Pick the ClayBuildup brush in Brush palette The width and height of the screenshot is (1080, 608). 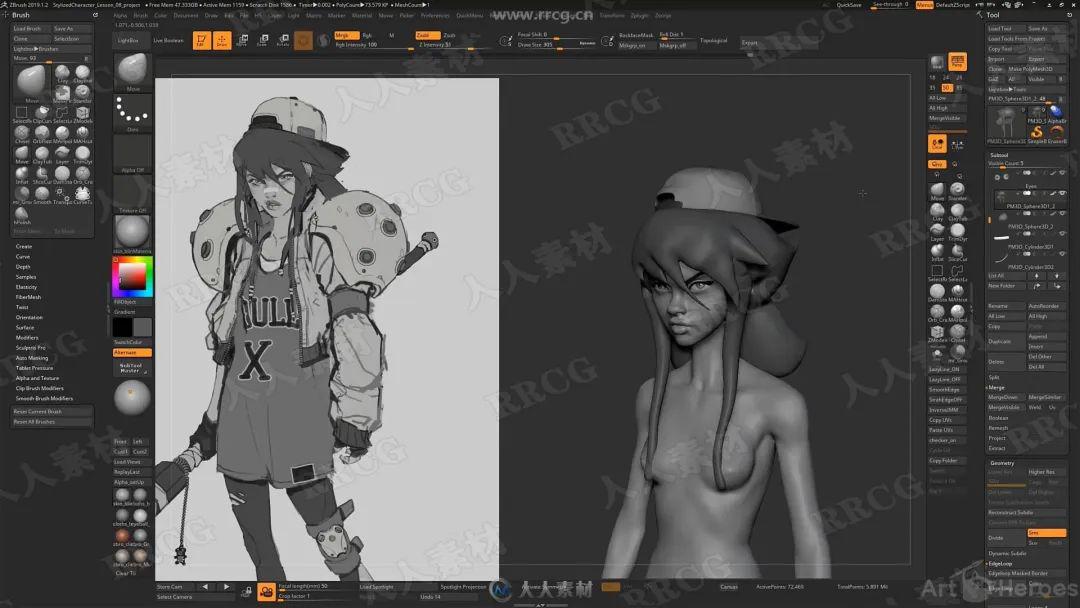click(x=83, y=73)
